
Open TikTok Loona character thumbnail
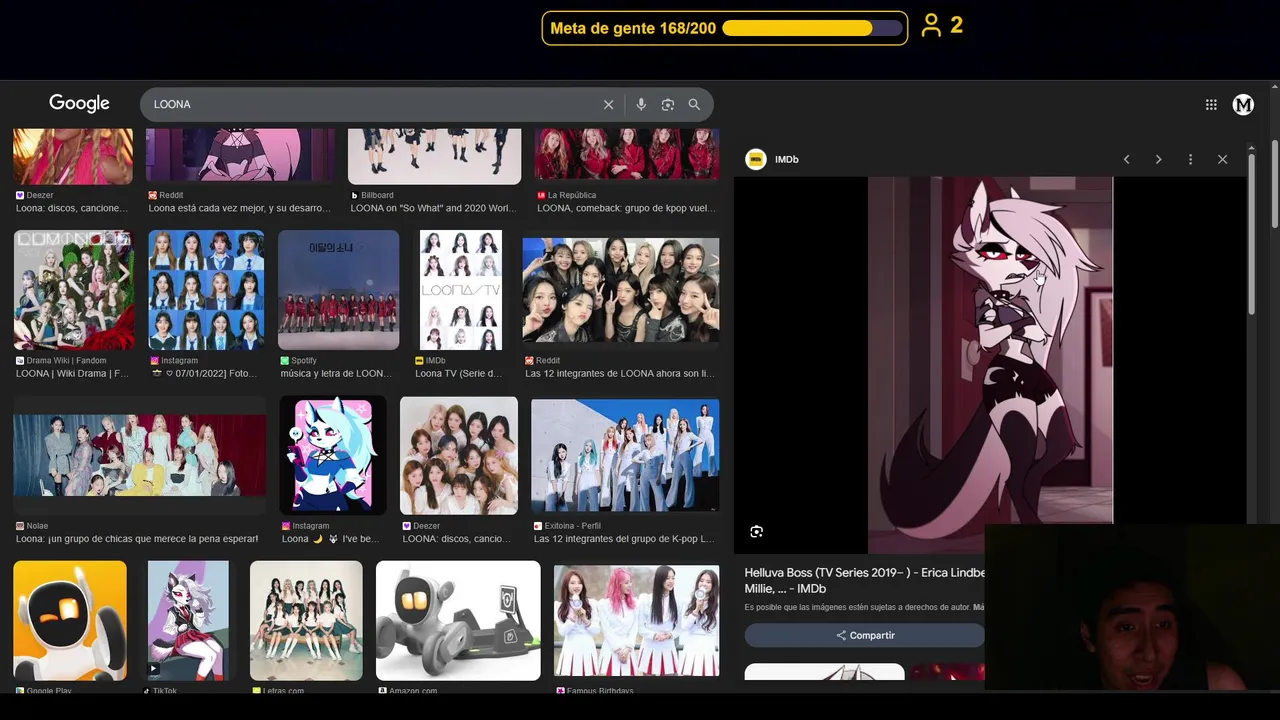(x=188, y=620)
